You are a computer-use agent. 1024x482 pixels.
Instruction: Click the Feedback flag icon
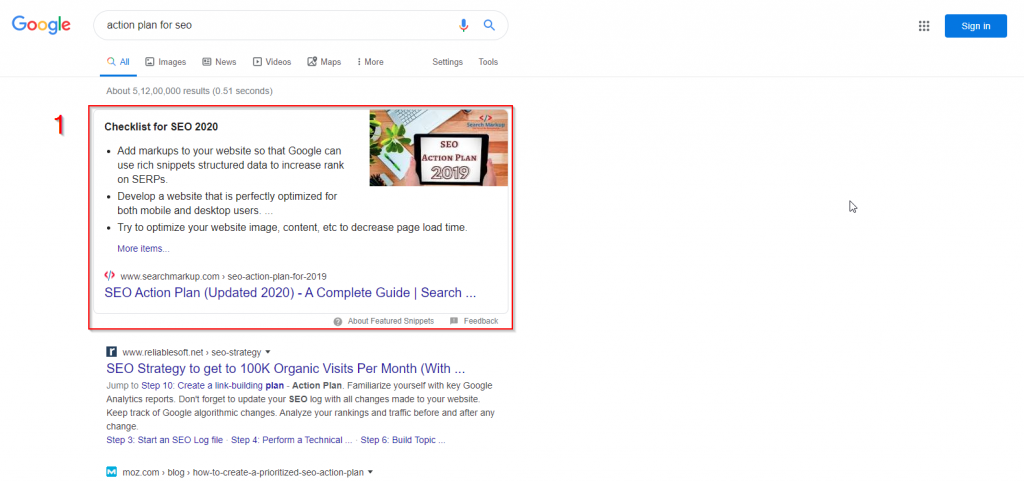pyautogui.click(x=454, y=321)
